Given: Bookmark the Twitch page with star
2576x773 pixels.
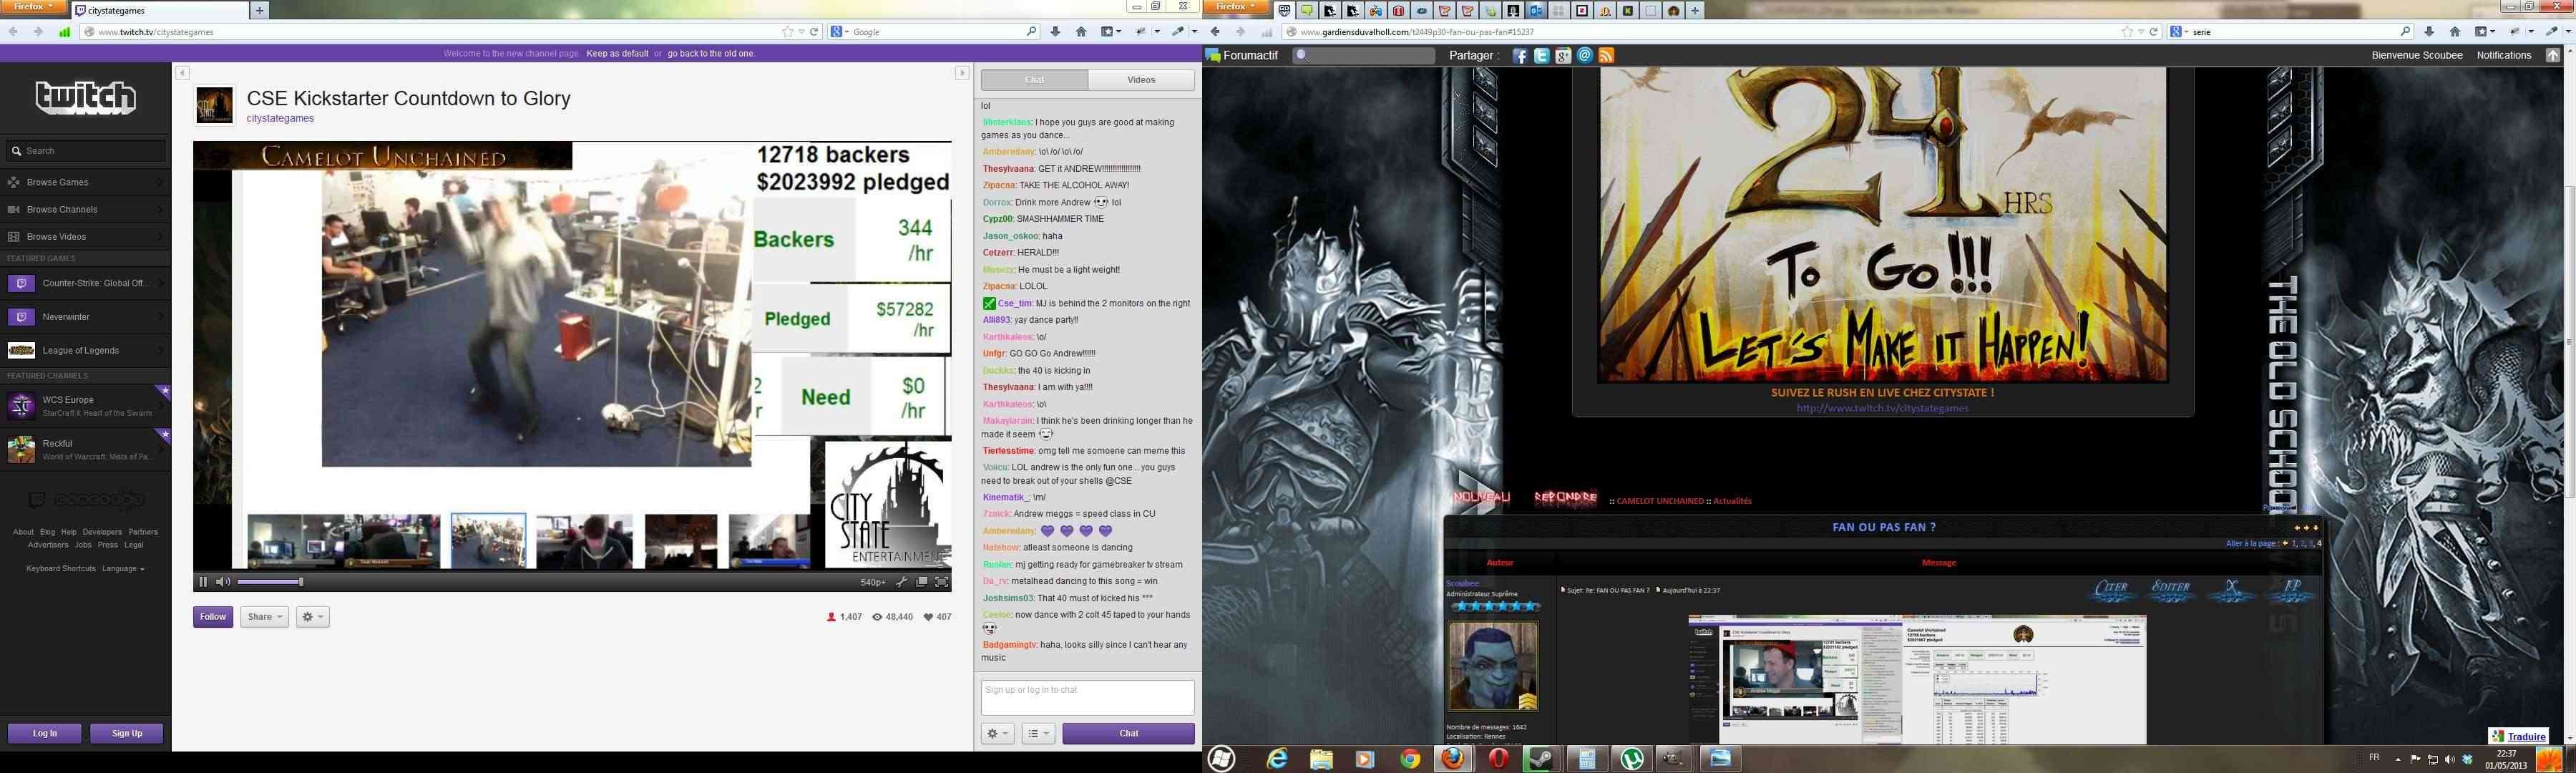Looking at the screenshot, I should coord(787,32).
